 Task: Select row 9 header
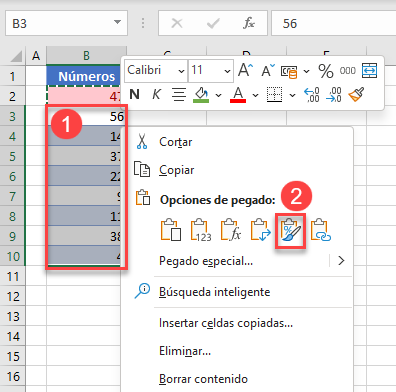coord(12,236)
